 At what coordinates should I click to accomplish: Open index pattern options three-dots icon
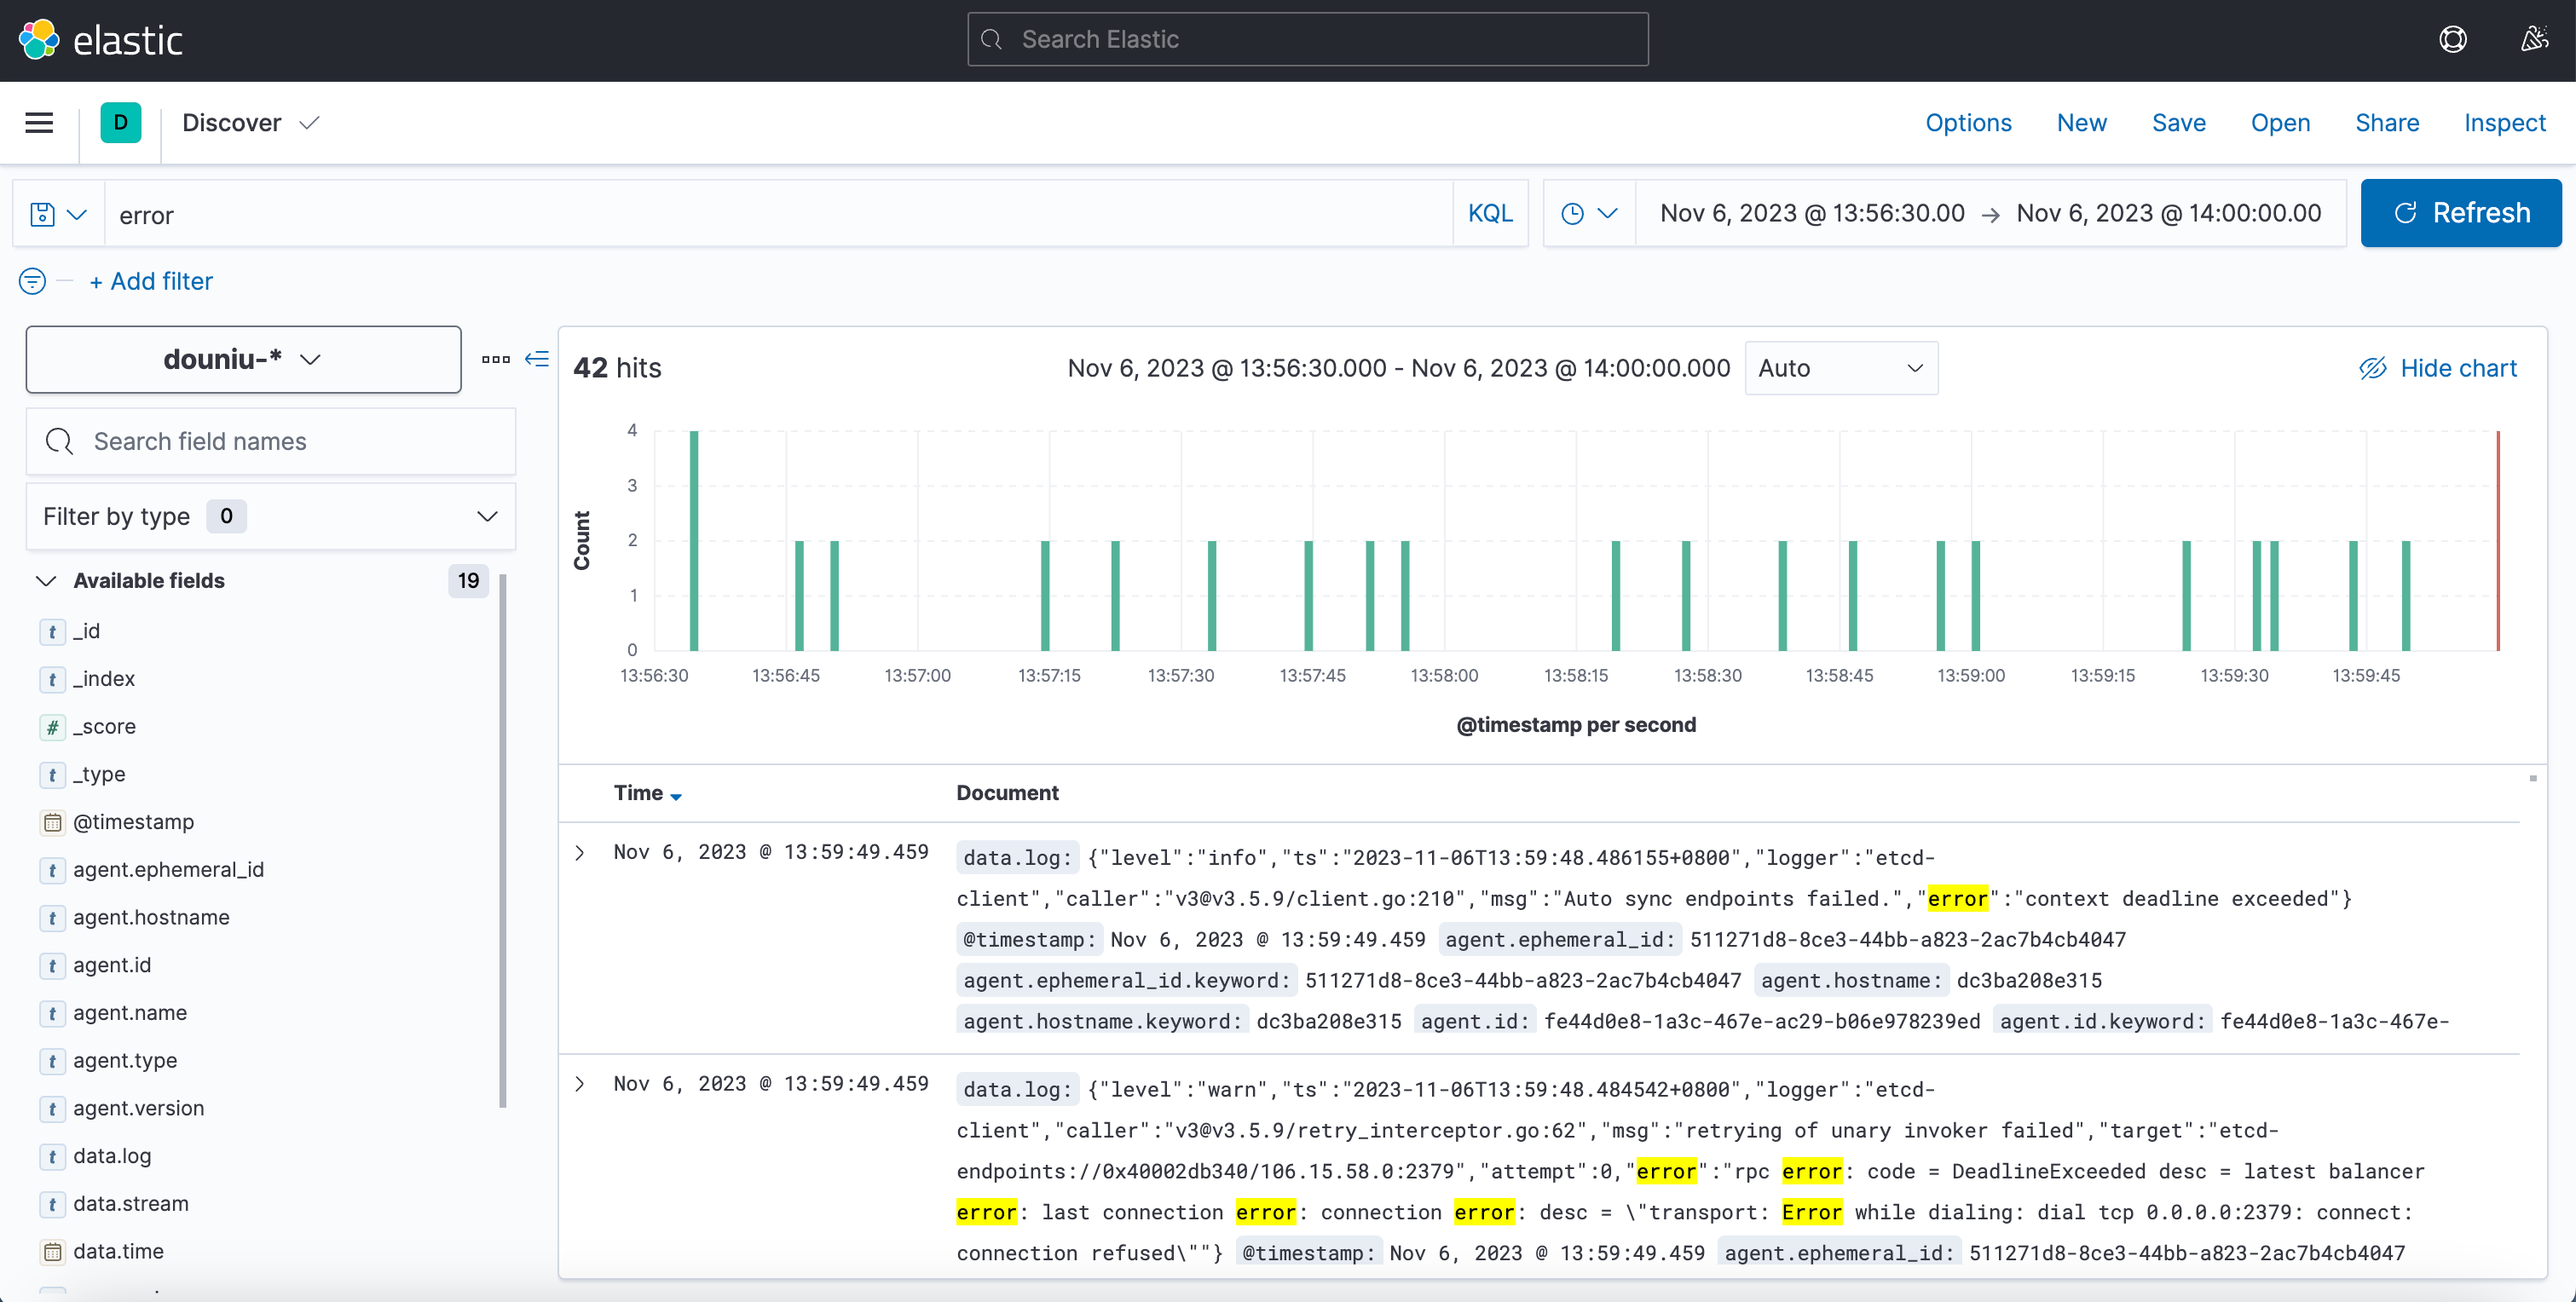(x=495, y=359)
